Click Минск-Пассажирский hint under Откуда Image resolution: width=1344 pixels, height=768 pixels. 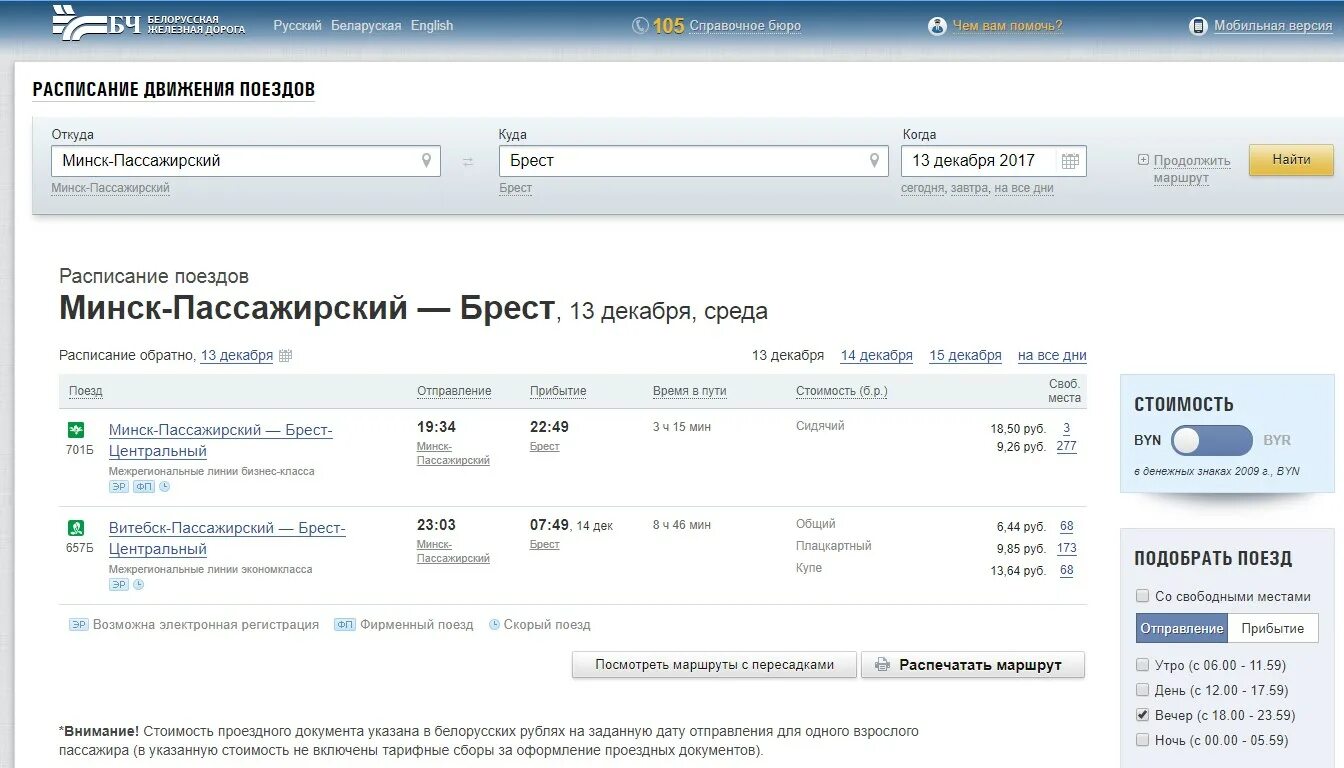[111, 188]
